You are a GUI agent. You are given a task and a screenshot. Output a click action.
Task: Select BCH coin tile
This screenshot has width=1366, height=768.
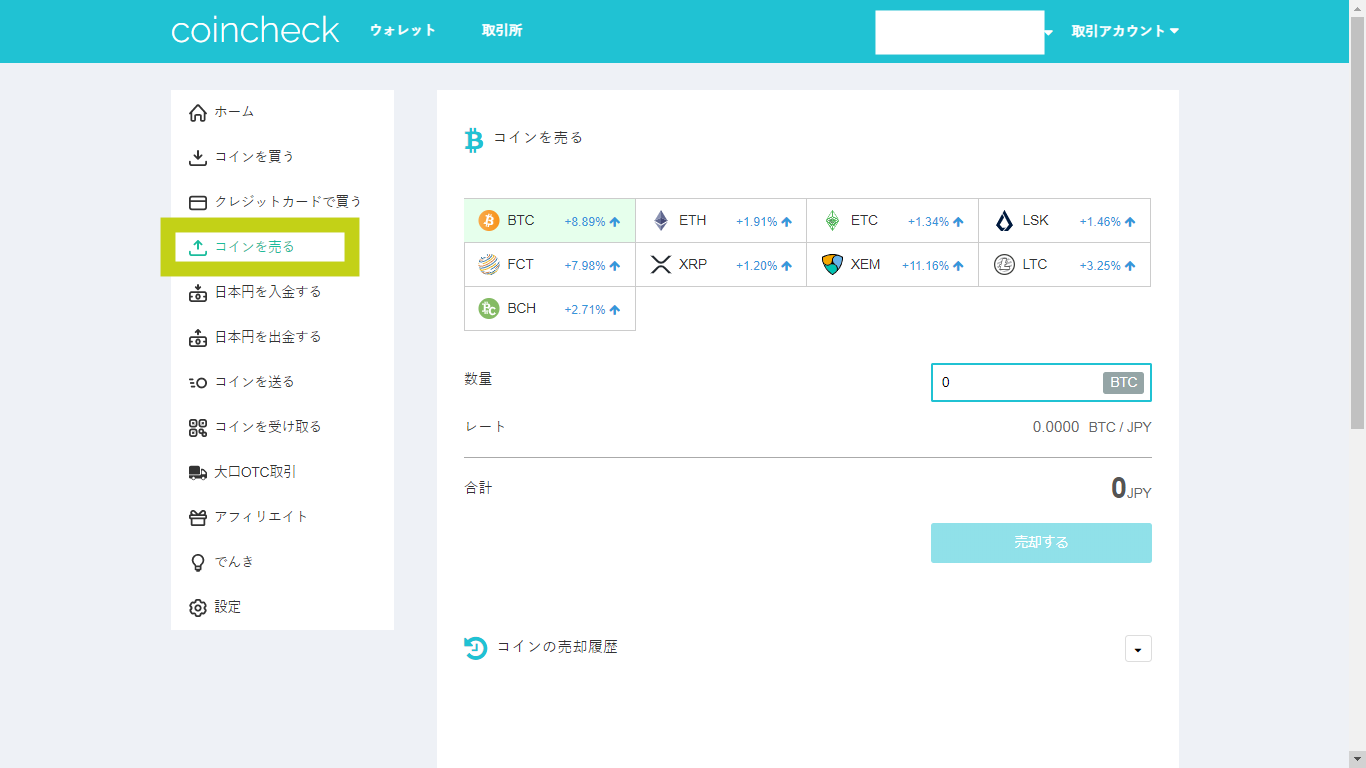(x=550, y=308)
